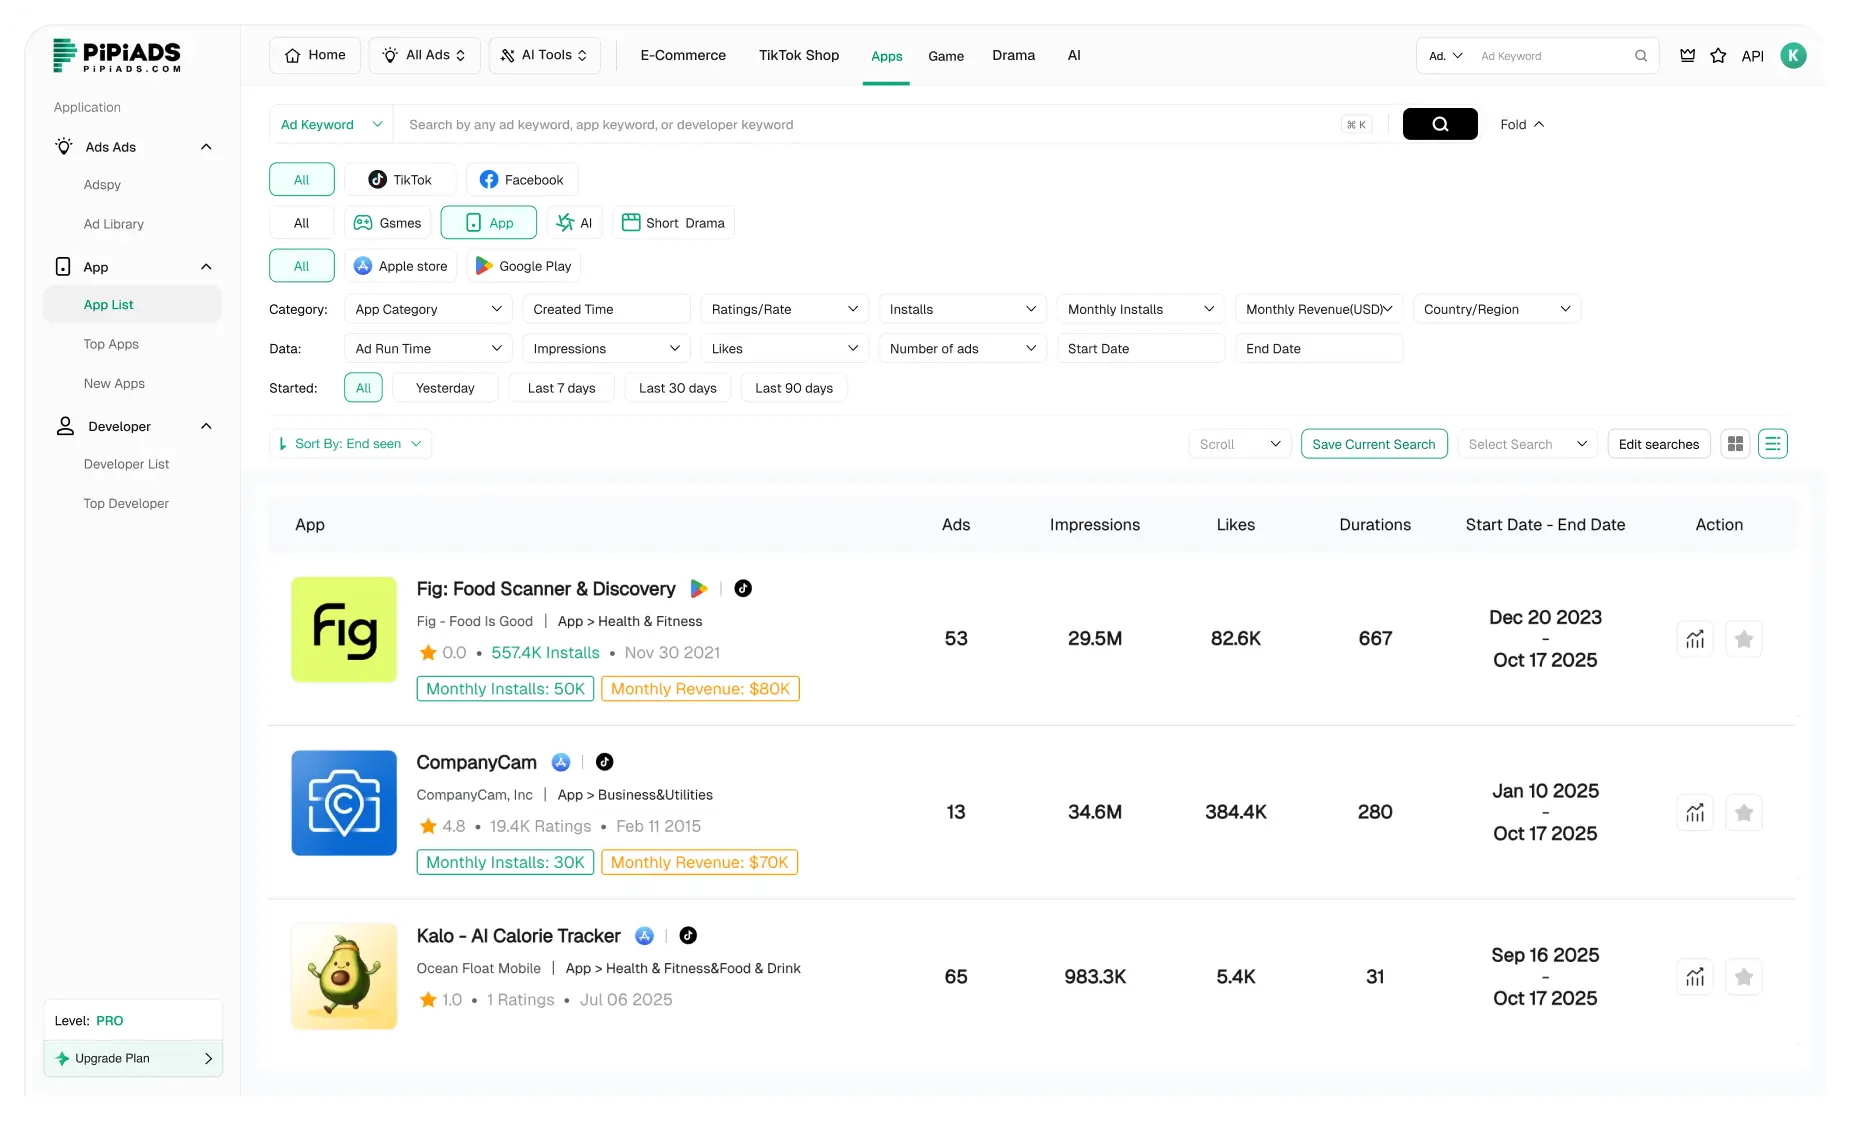
Task: Open the Top Apps page in sidebar
Action: (x=111, y=344)
